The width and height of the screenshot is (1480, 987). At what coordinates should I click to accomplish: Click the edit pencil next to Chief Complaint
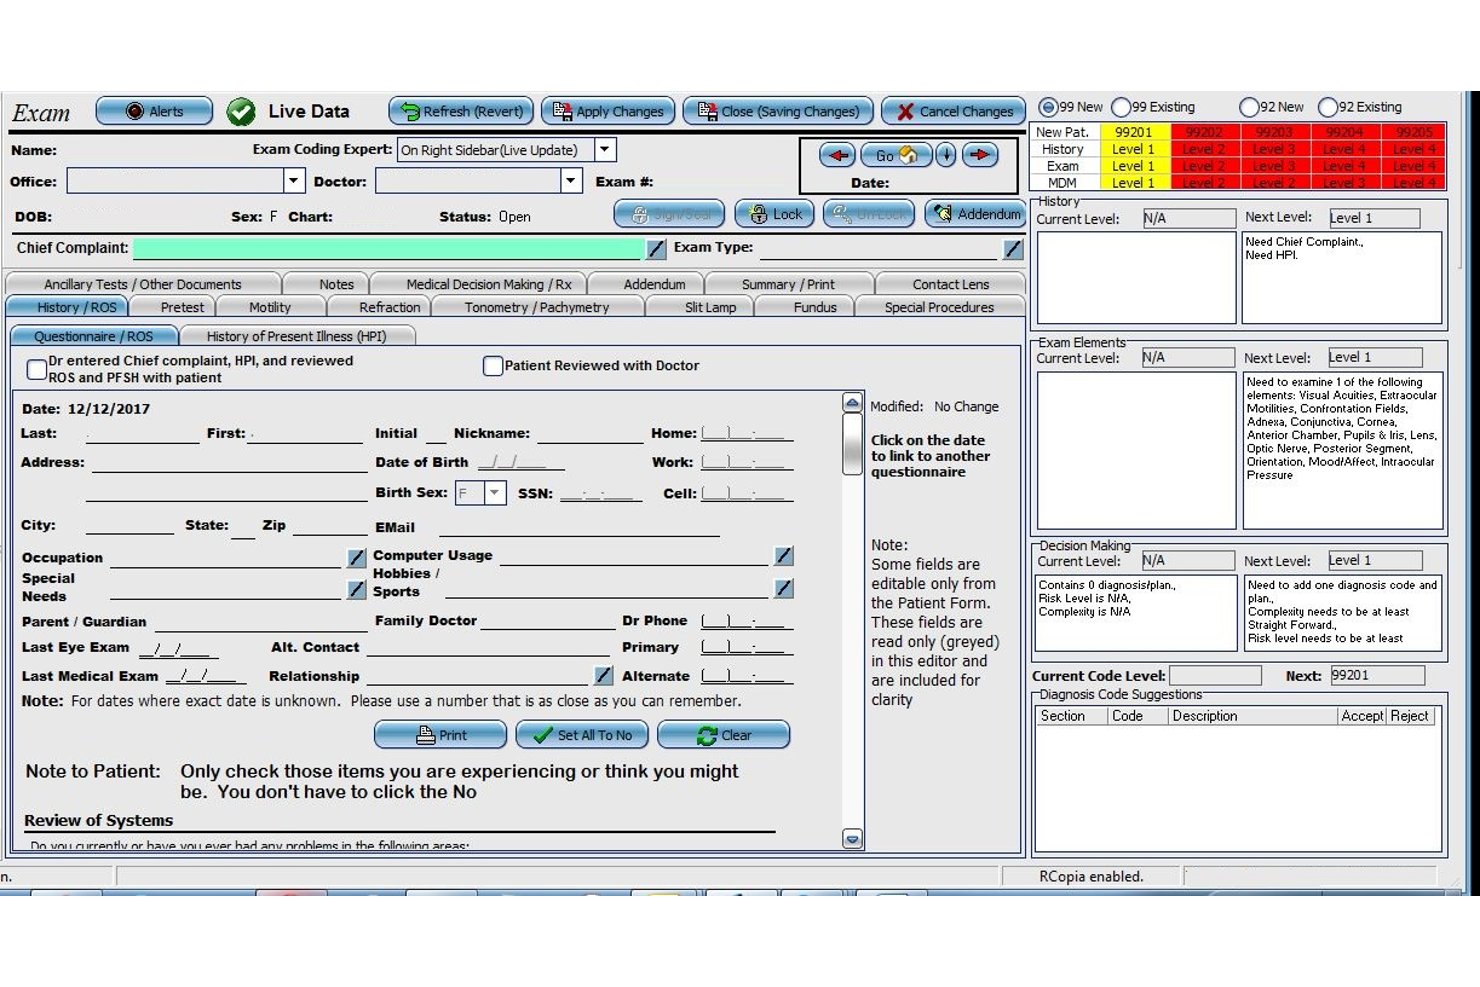[656, 248]
